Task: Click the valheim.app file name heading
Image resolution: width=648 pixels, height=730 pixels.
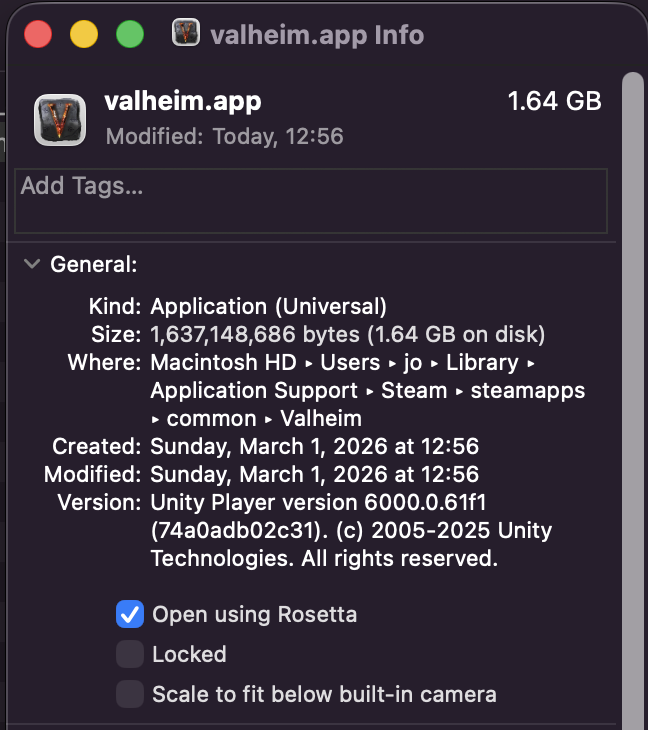Action: point(183,101)
